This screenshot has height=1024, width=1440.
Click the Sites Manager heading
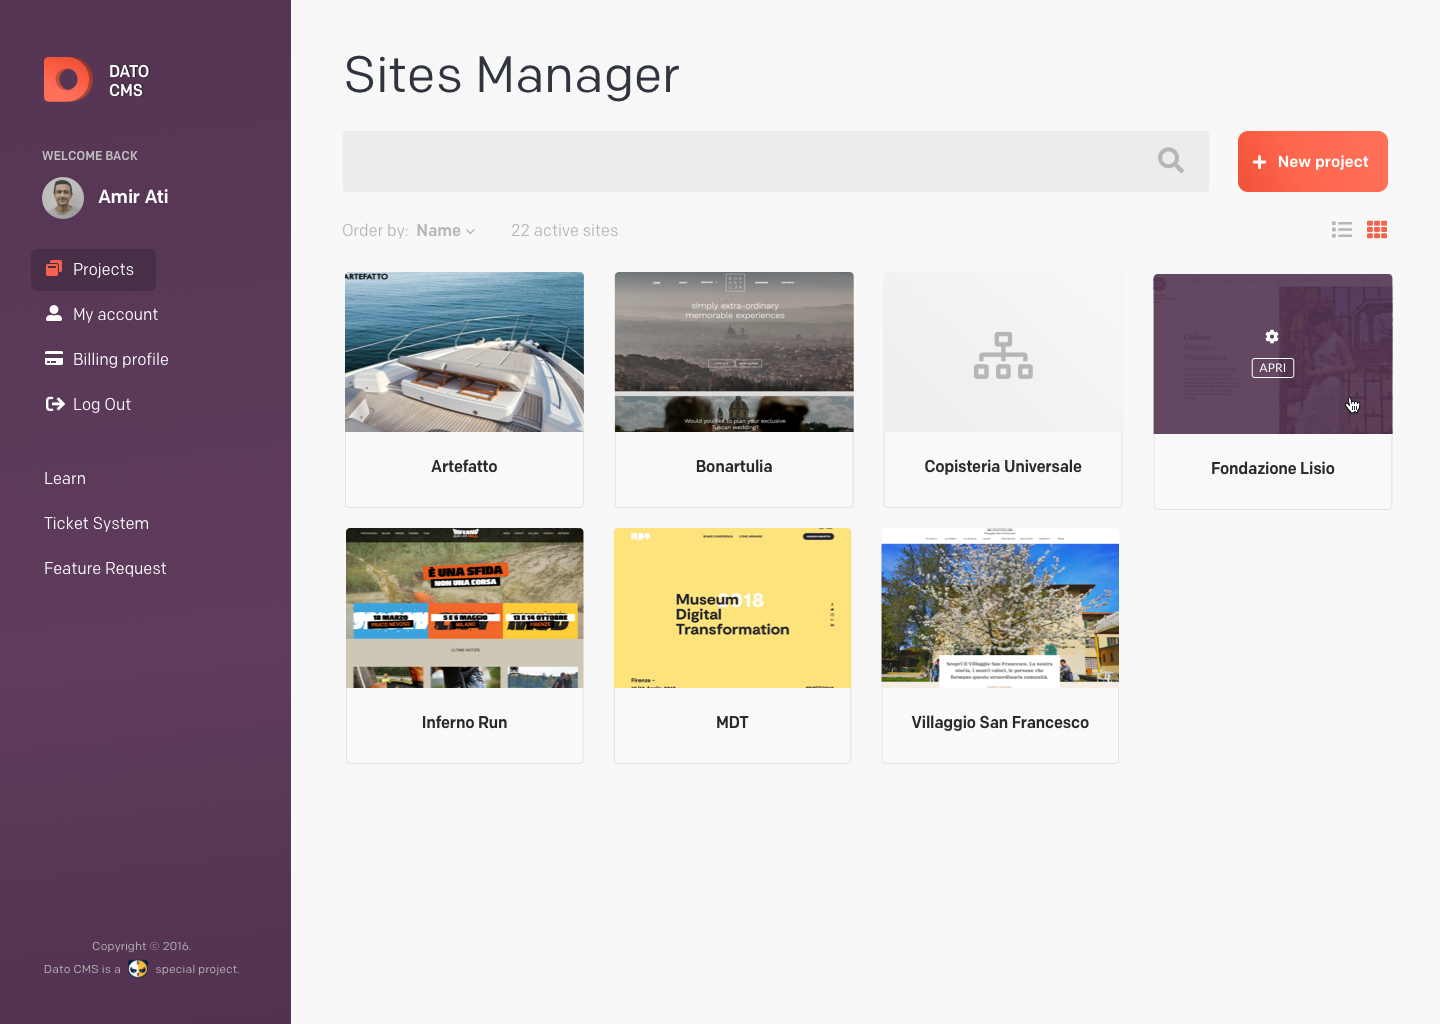click(512, 75)
